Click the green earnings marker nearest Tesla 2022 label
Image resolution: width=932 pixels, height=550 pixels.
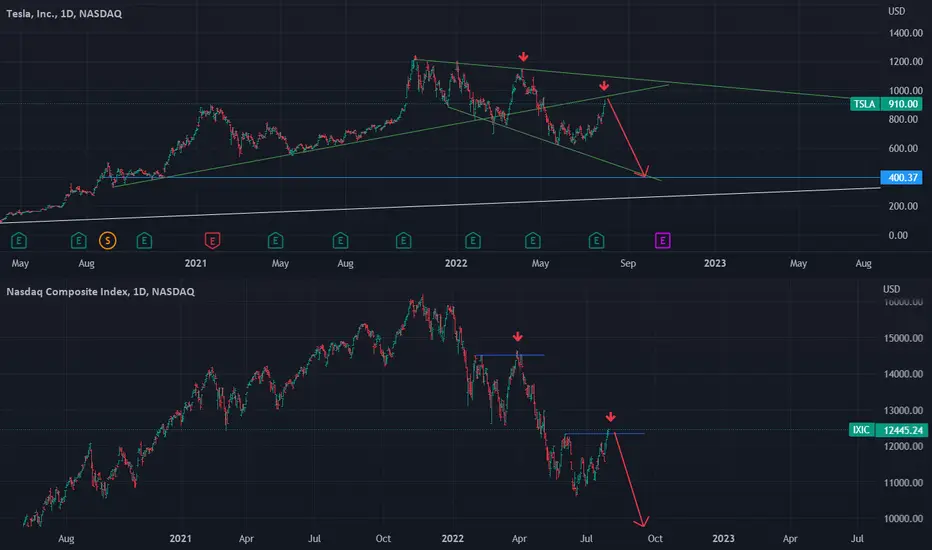(473, 241)
